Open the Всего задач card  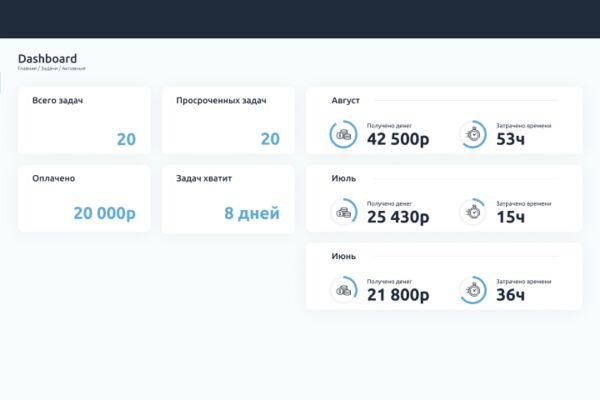coord(84,121)
